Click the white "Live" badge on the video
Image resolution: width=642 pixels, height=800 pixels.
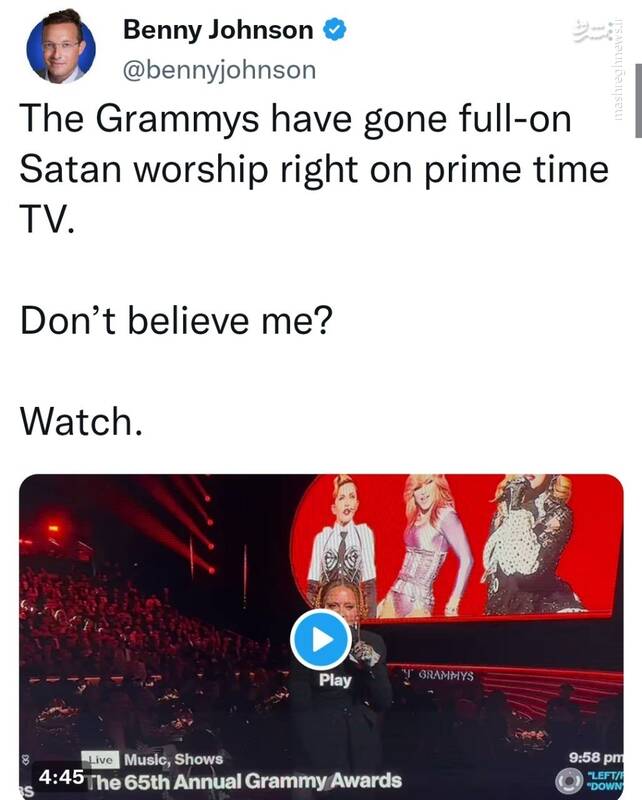click(101, 759)
